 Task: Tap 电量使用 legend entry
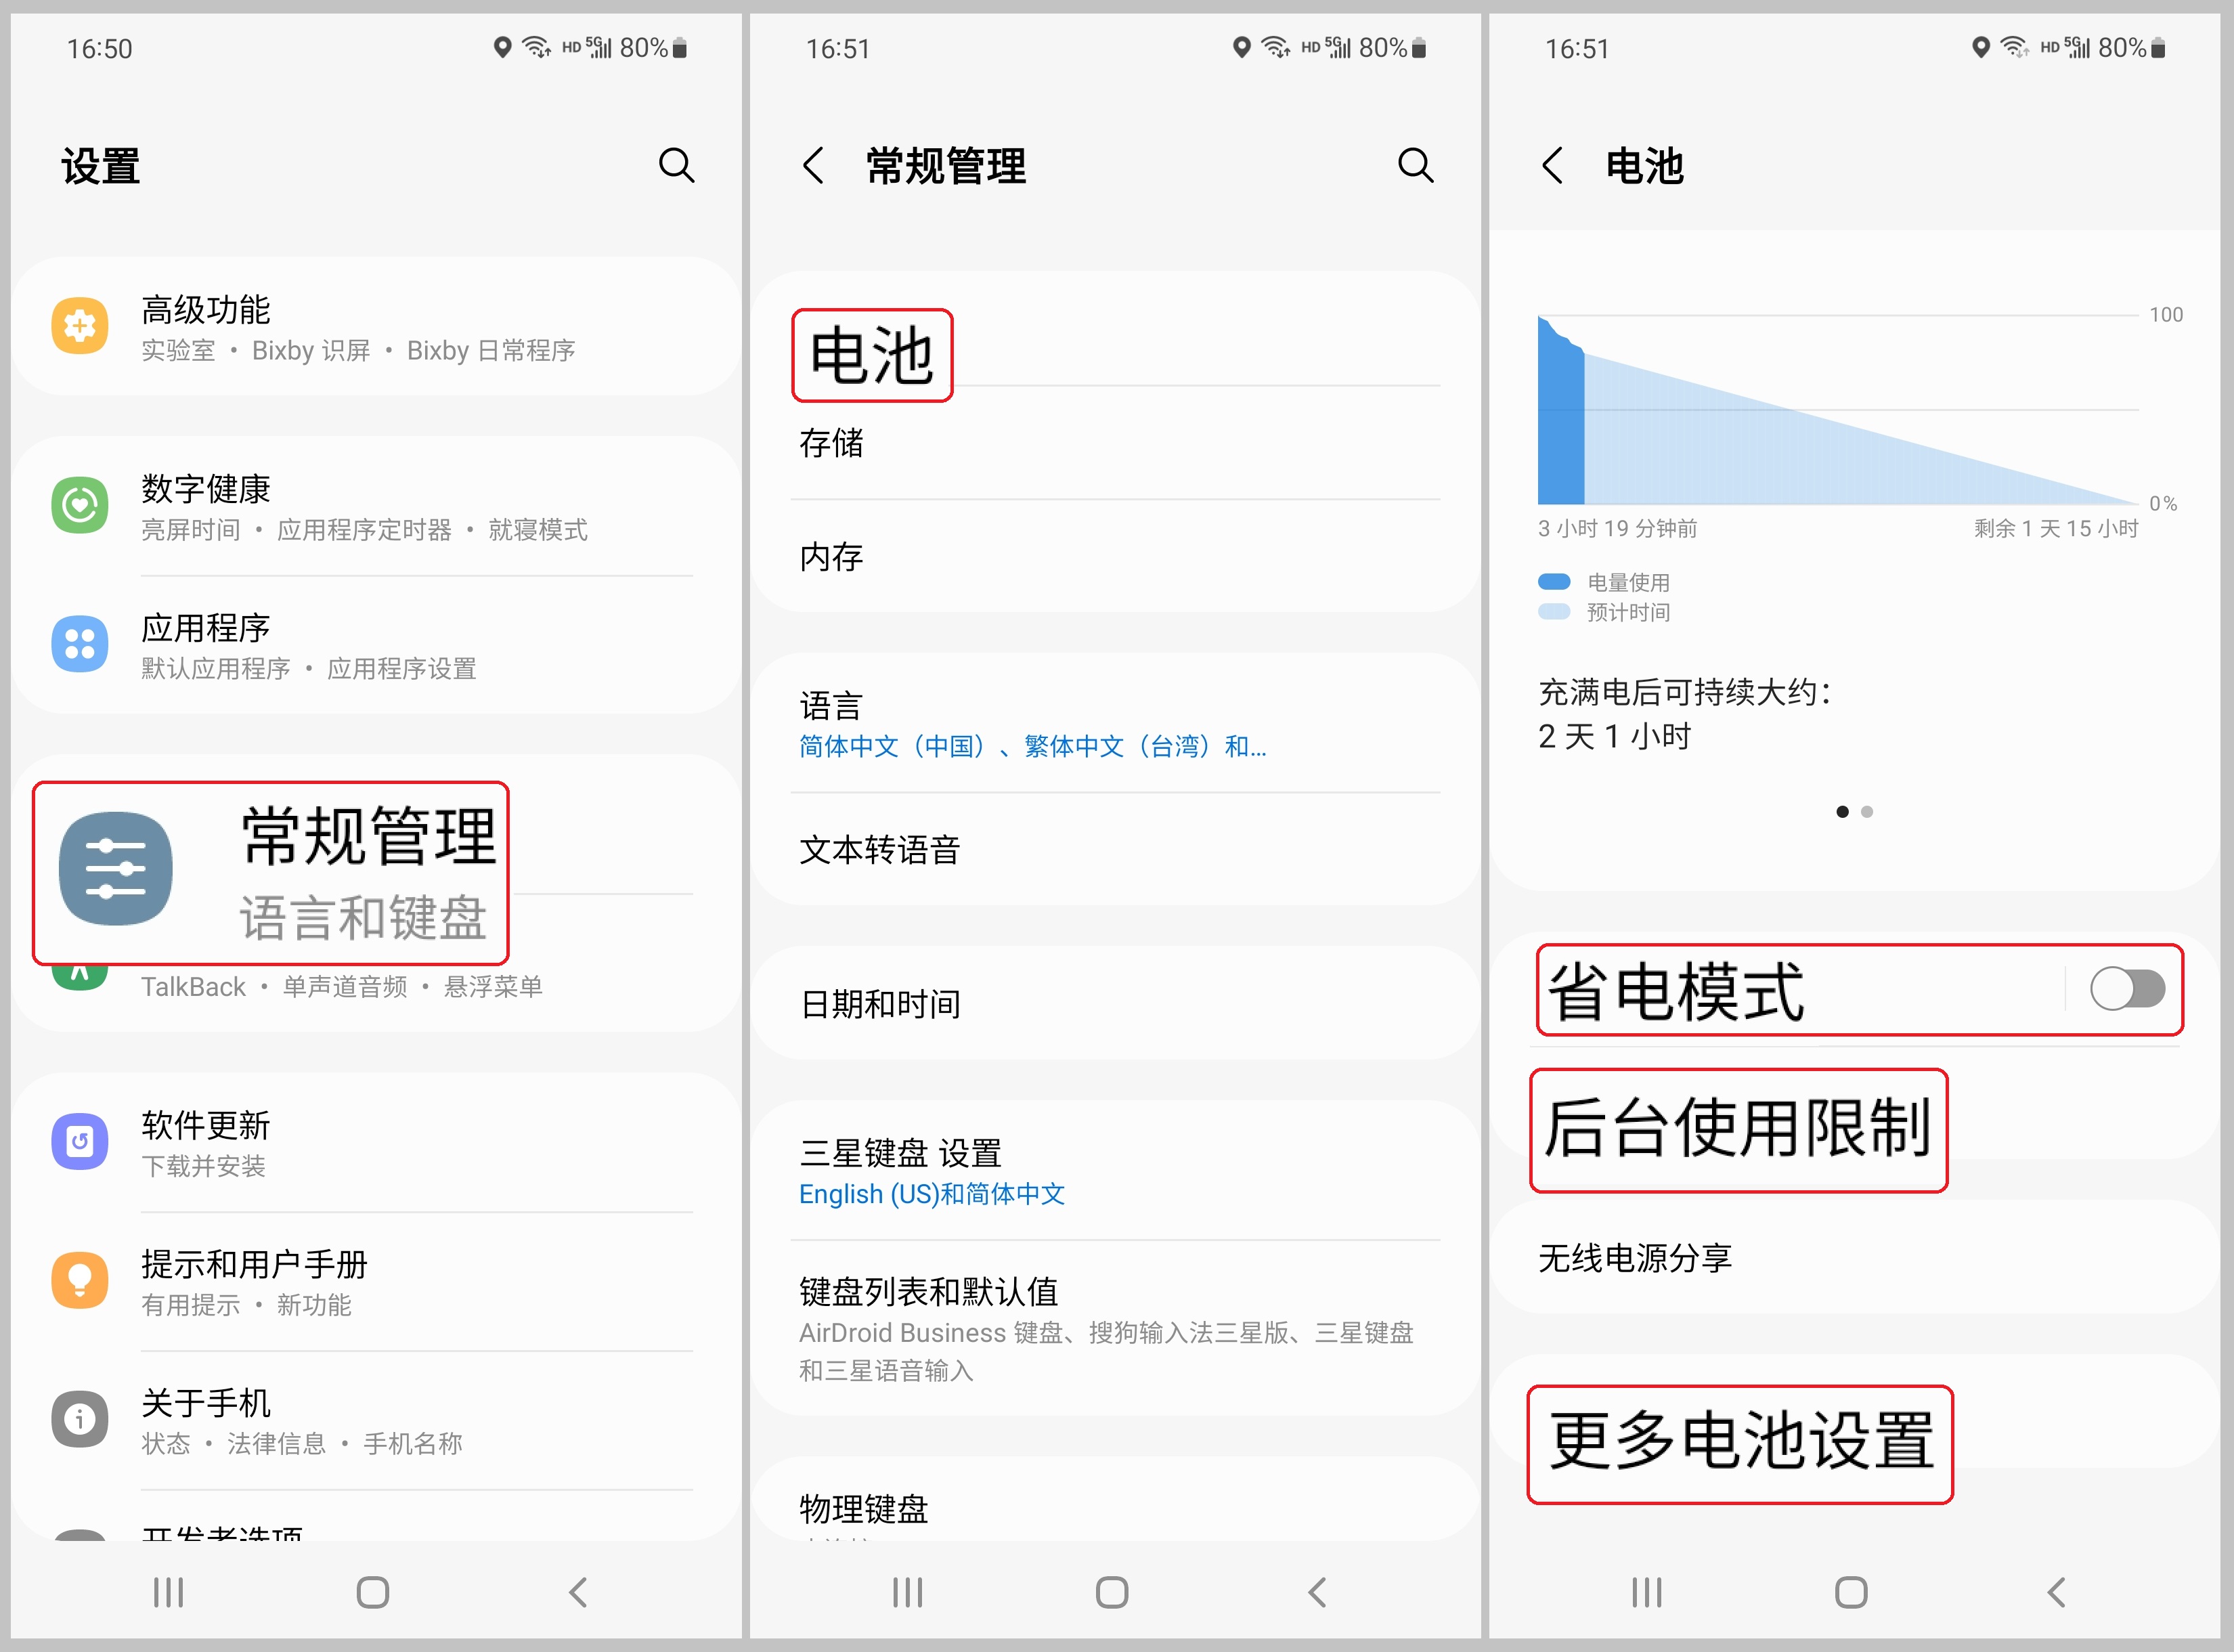click(1604, 582)
